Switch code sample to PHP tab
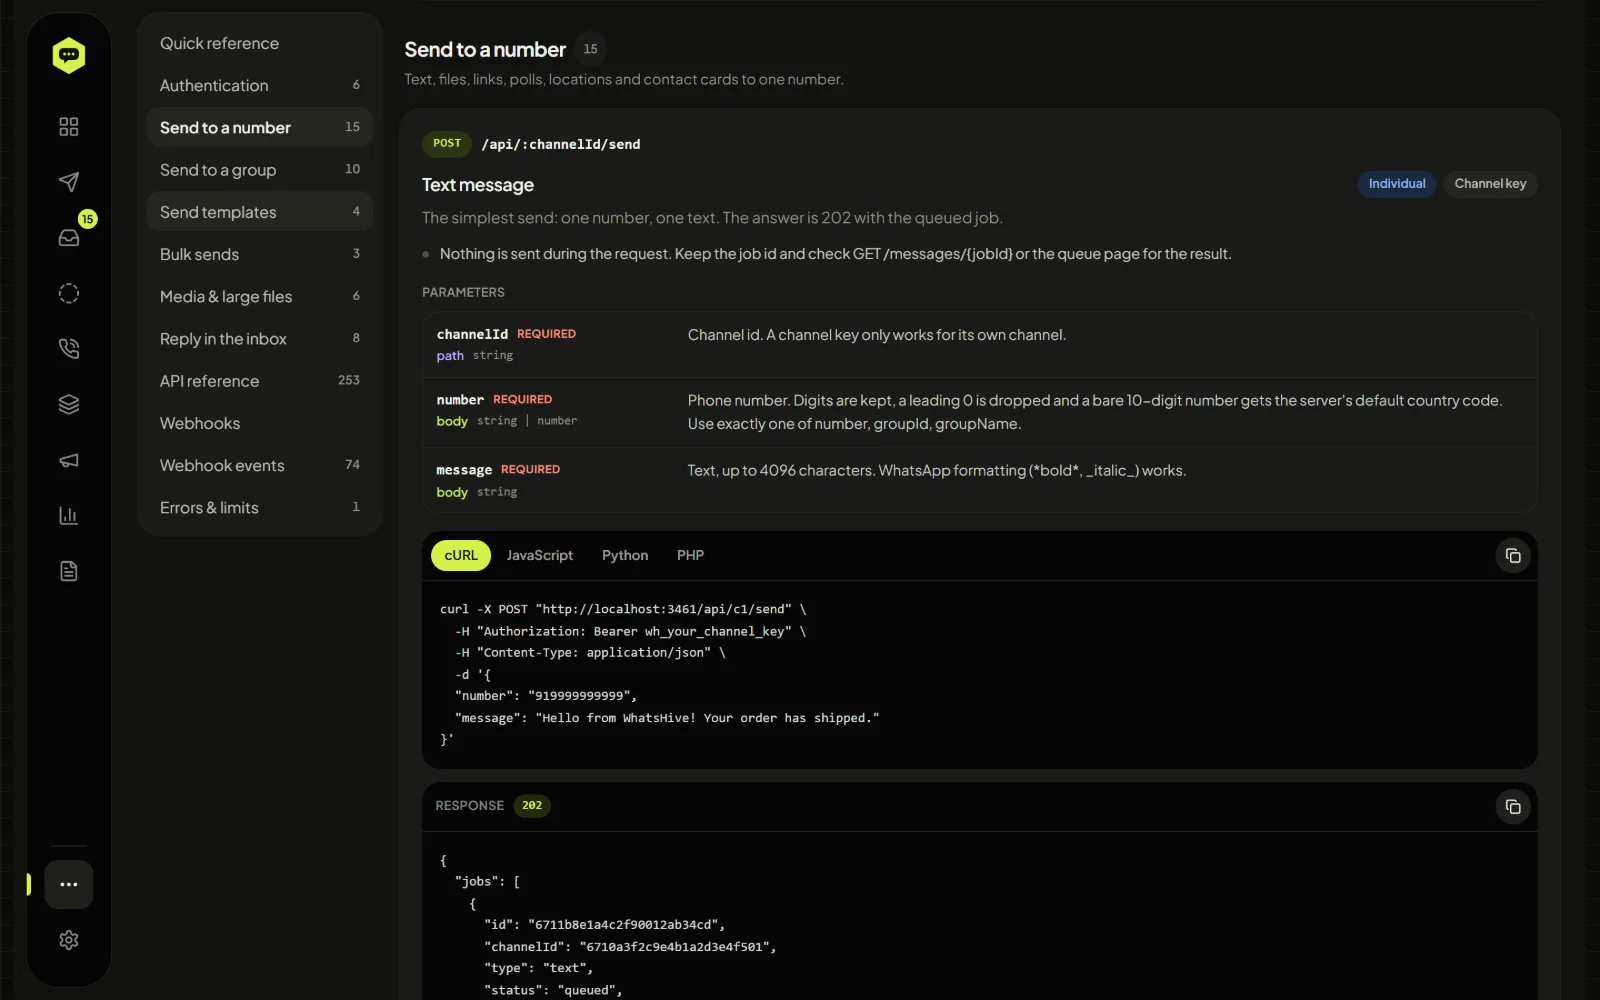Image resolution: width=1600 pixels, height=1000 pixels. click(x=690, y=555)
